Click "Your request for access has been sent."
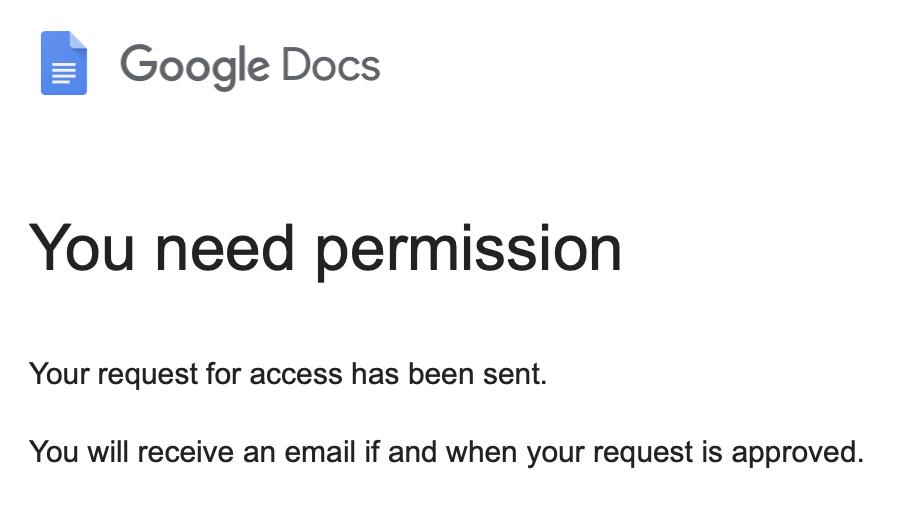 [x=288, y=375]
